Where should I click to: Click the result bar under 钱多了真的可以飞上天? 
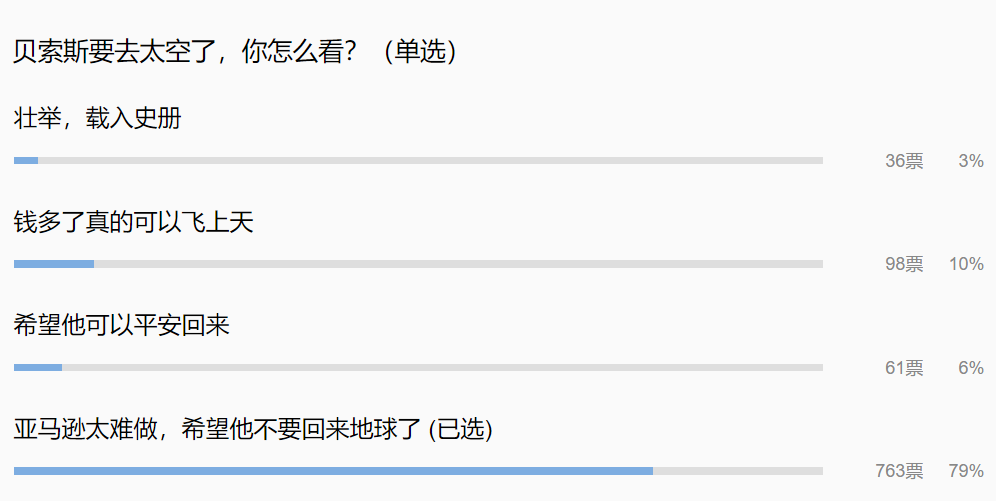418,264
